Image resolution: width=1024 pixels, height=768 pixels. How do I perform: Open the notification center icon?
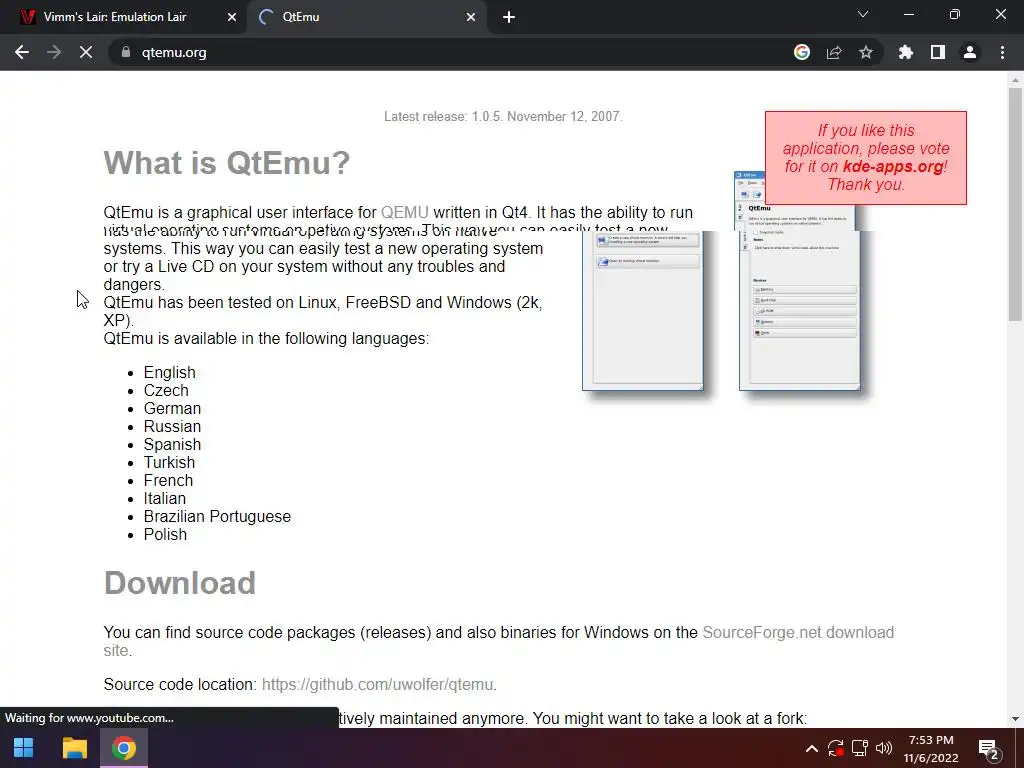989,749
